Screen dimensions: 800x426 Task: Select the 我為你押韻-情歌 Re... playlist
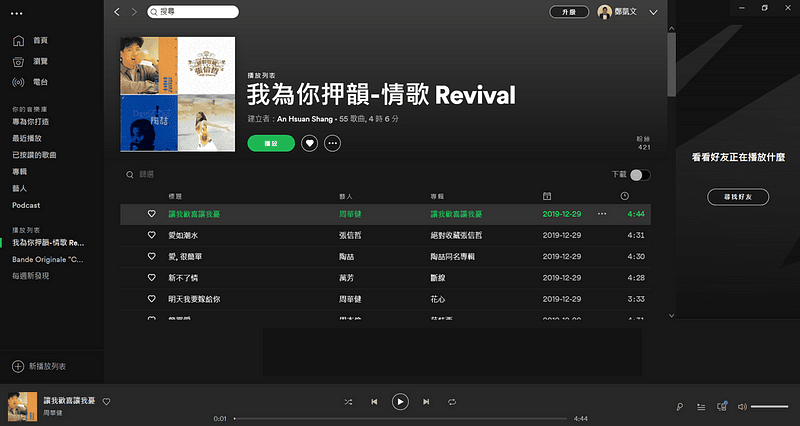point(48,243)
